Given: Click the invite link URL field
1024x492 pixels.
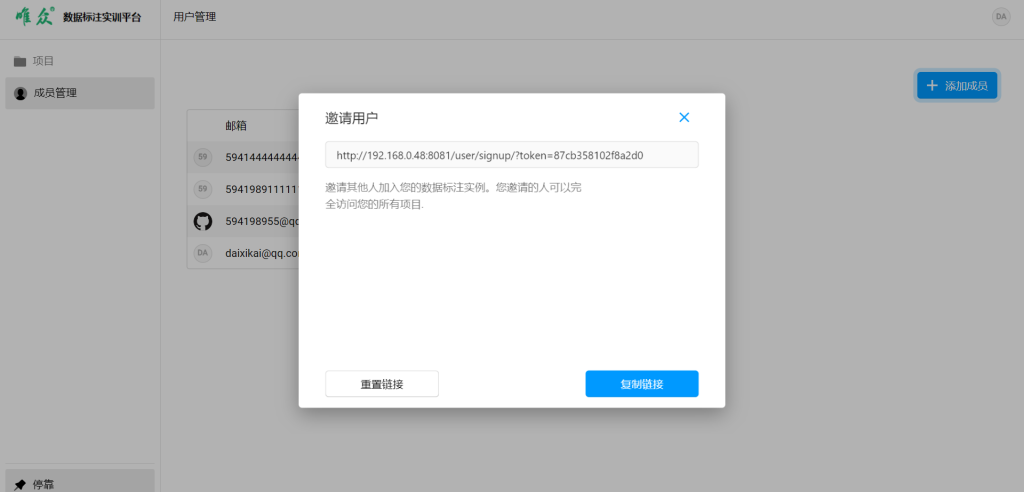Looking at the screenshot, I should coord(511,155).
